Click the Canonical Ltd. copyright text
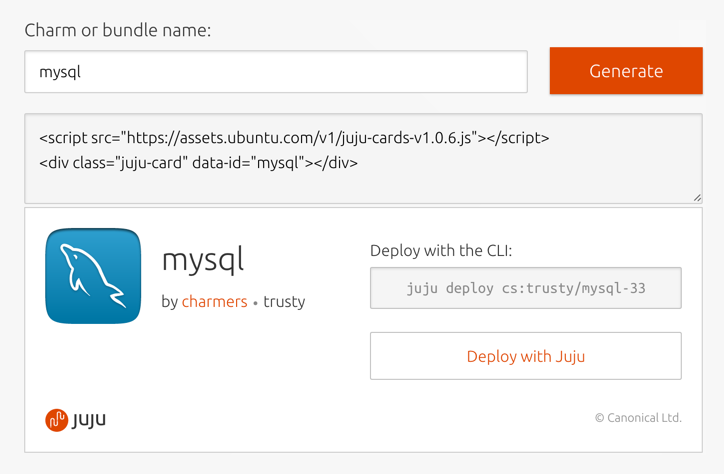Screen dimensions: 724x474 tap(644, 418)
